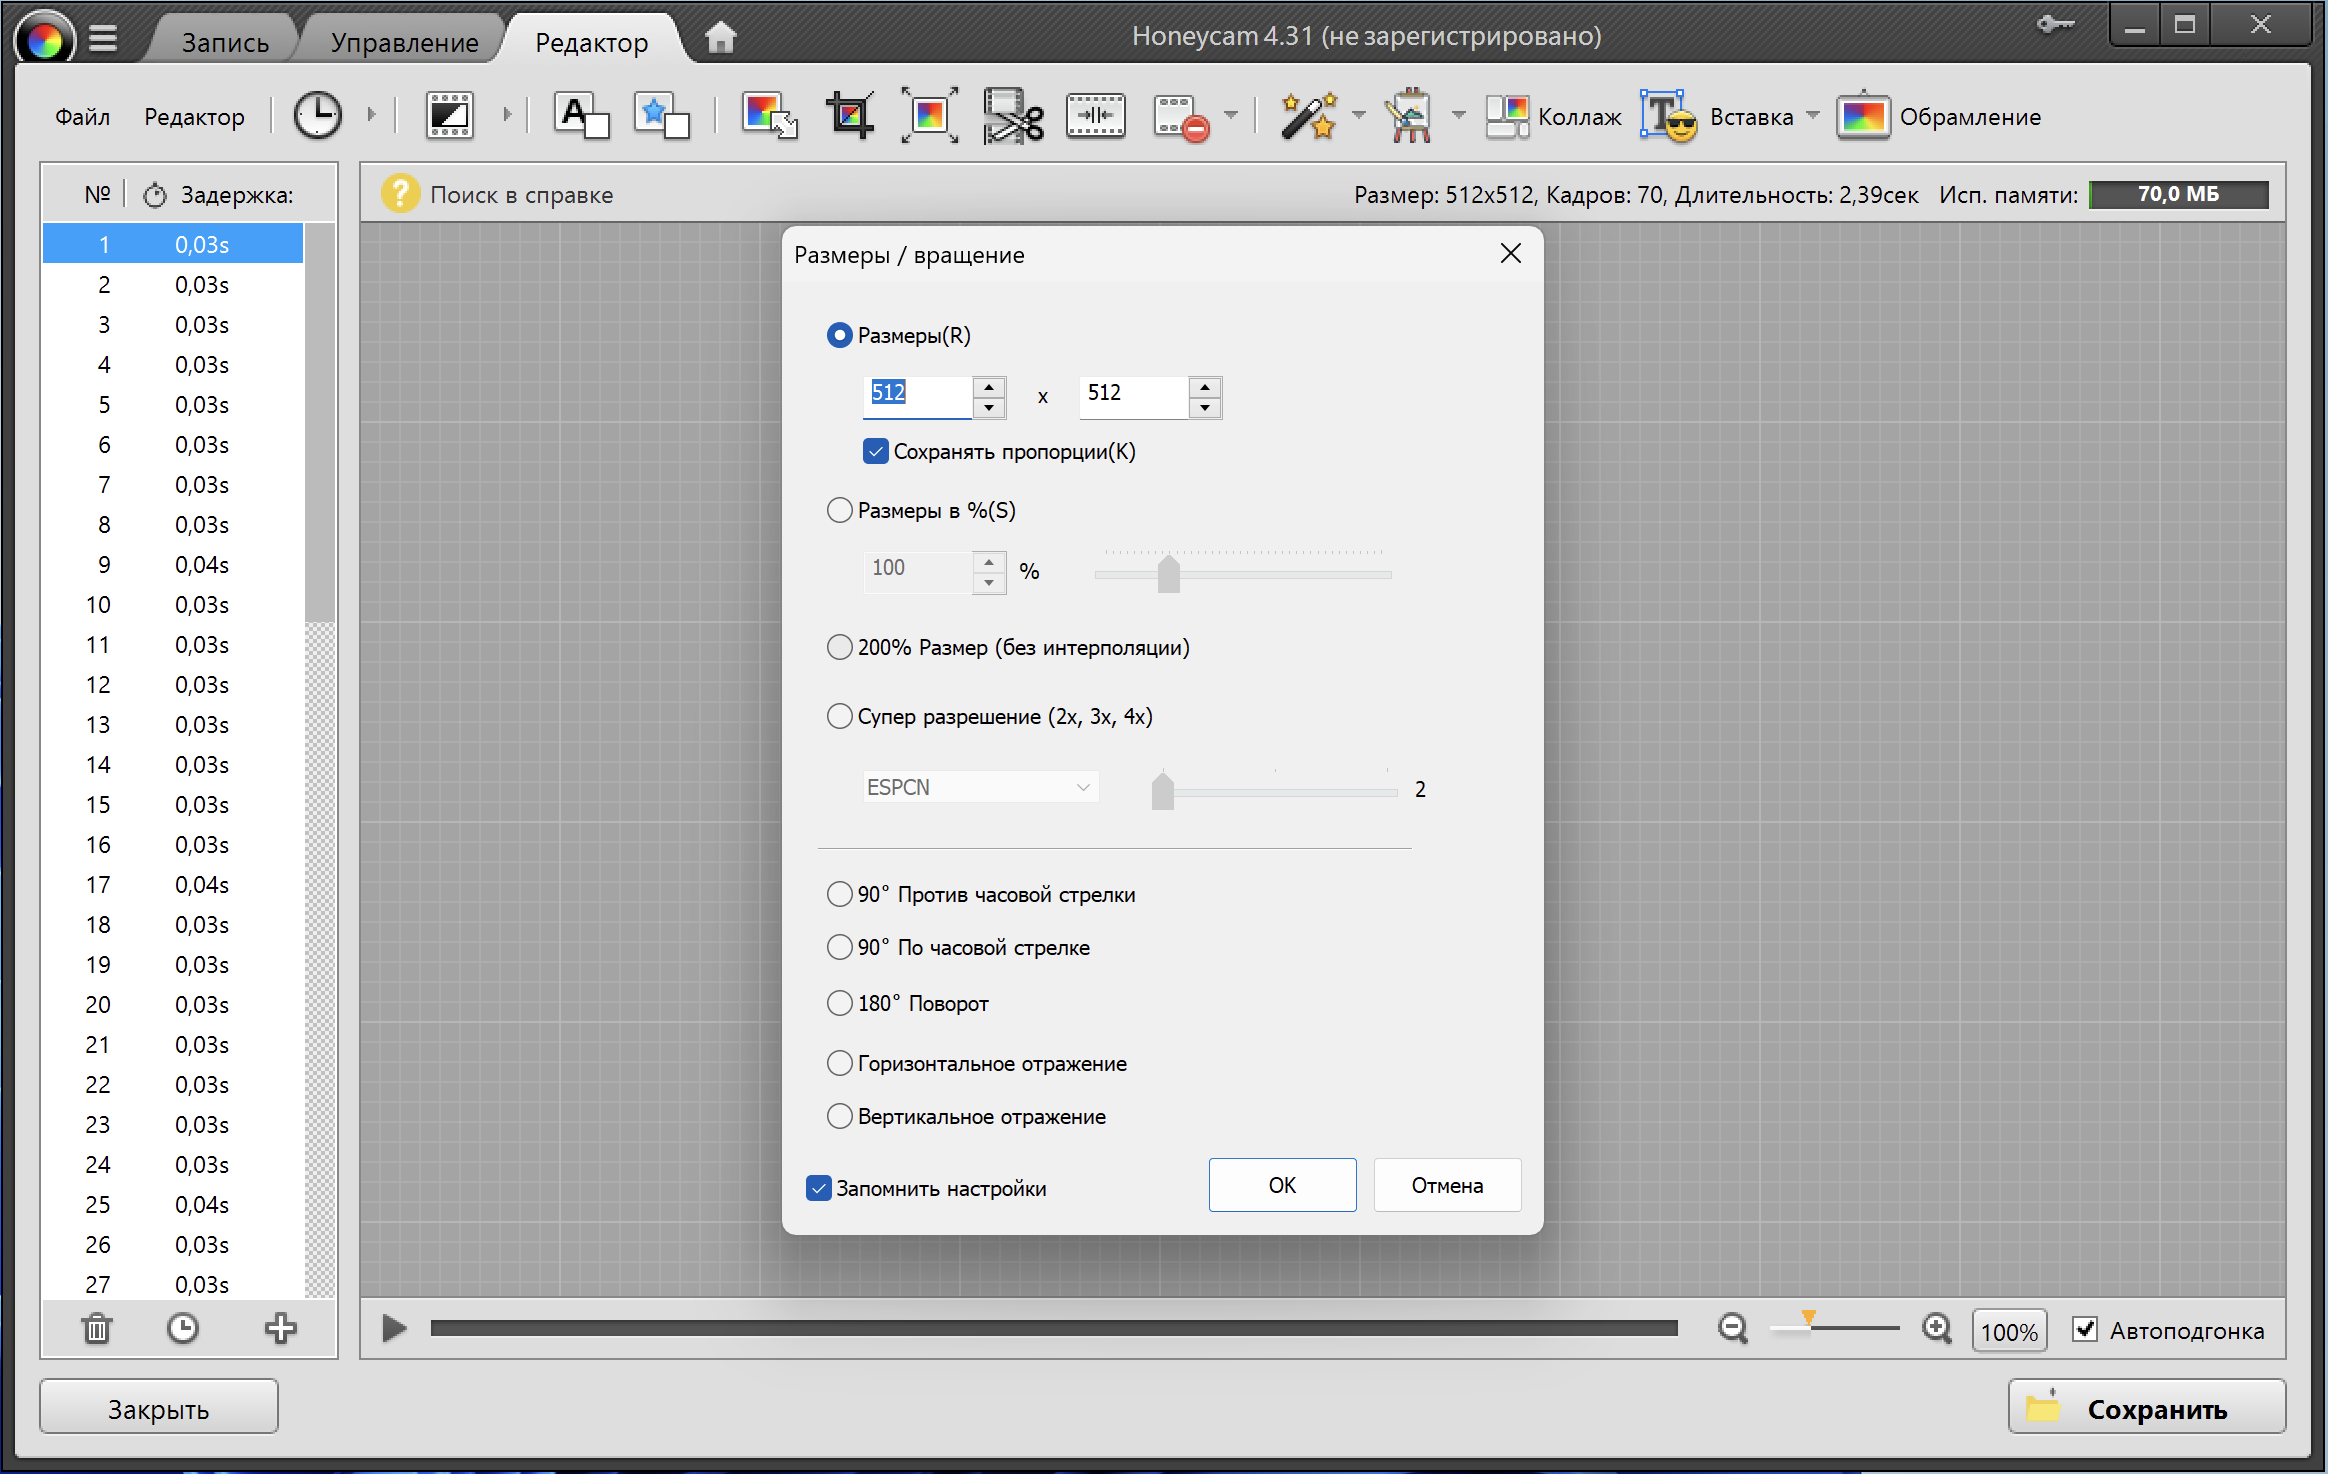Click the Закрыть button
This screenshot has width=2328, height=1474.
point(159,1408)
